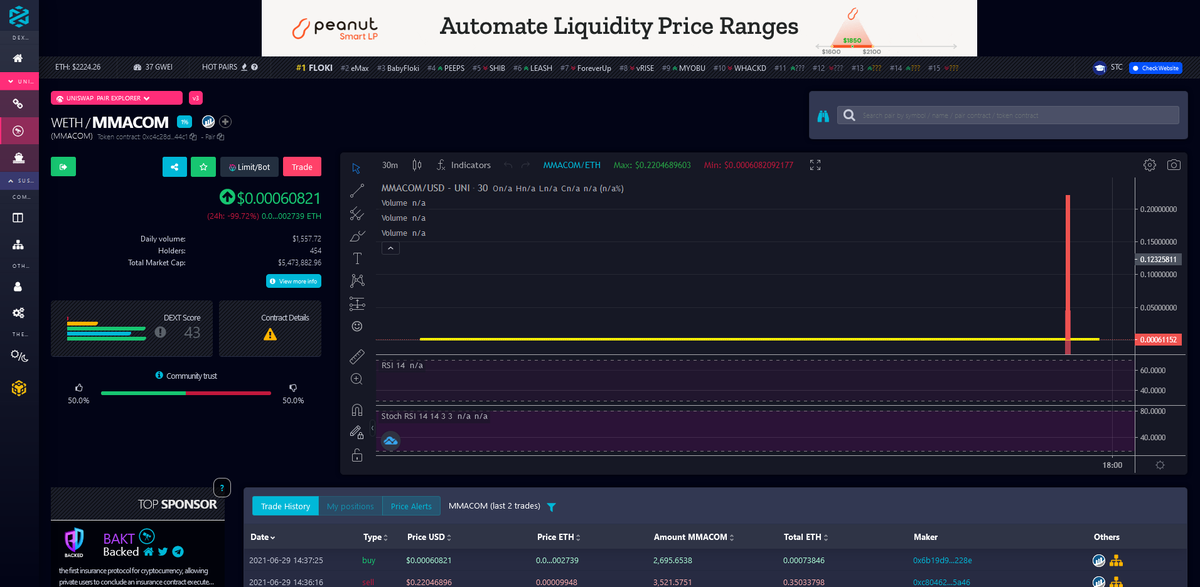Screen dimensions: 1200x587
Task: Click the green exit arrow button
Action: coord(63,167)
